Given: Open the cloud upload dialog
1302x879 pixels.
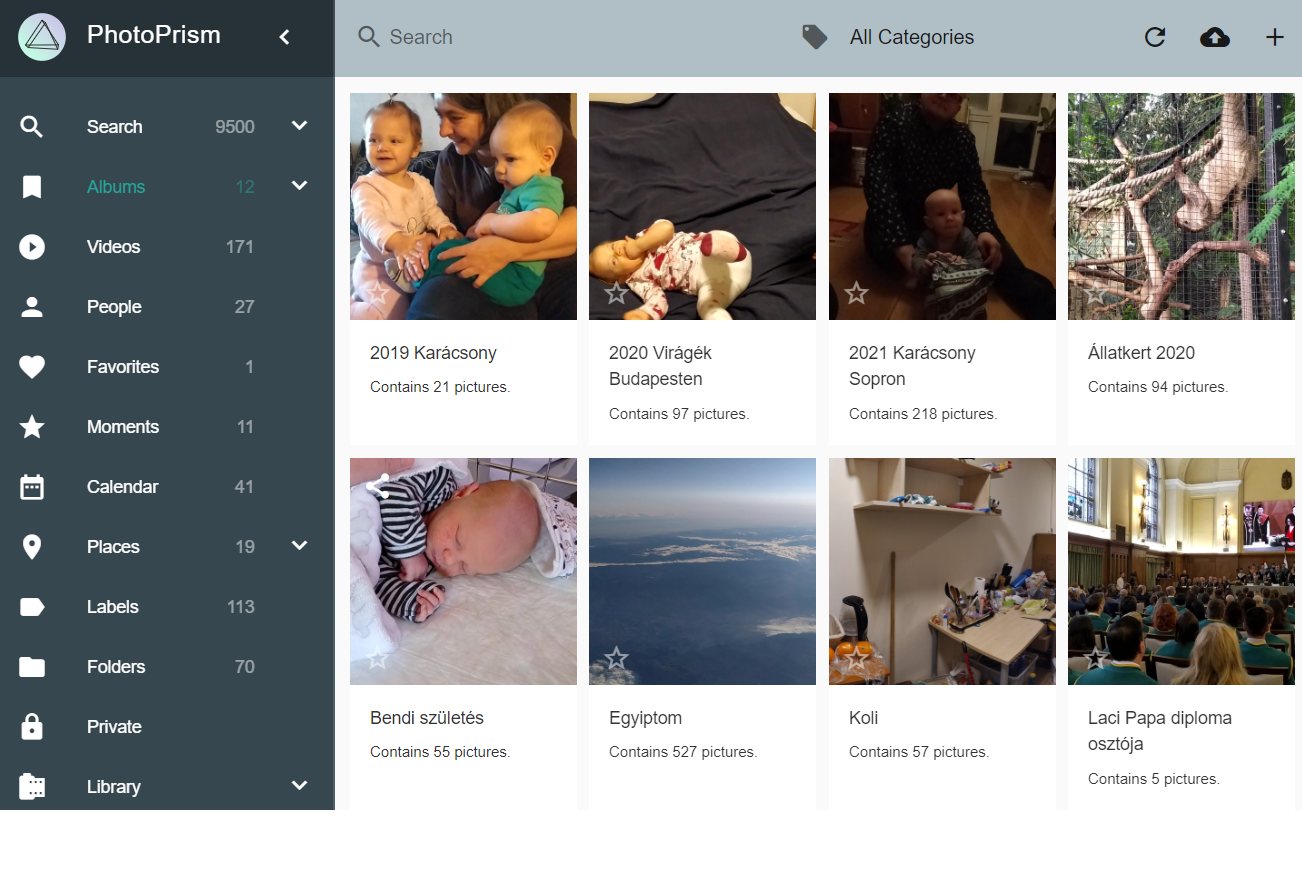Looking at the screenshot, I should coord(1214,37).
